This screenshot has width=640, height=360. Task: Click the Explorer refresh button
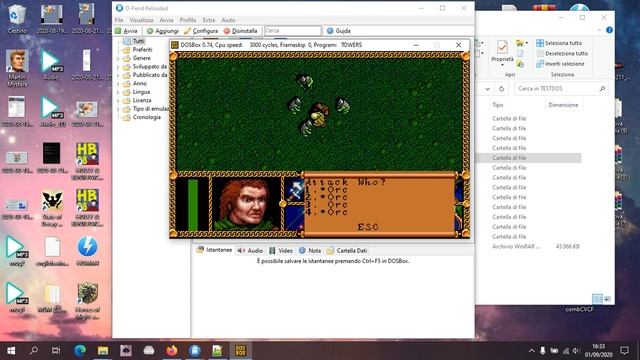point(502,89)
